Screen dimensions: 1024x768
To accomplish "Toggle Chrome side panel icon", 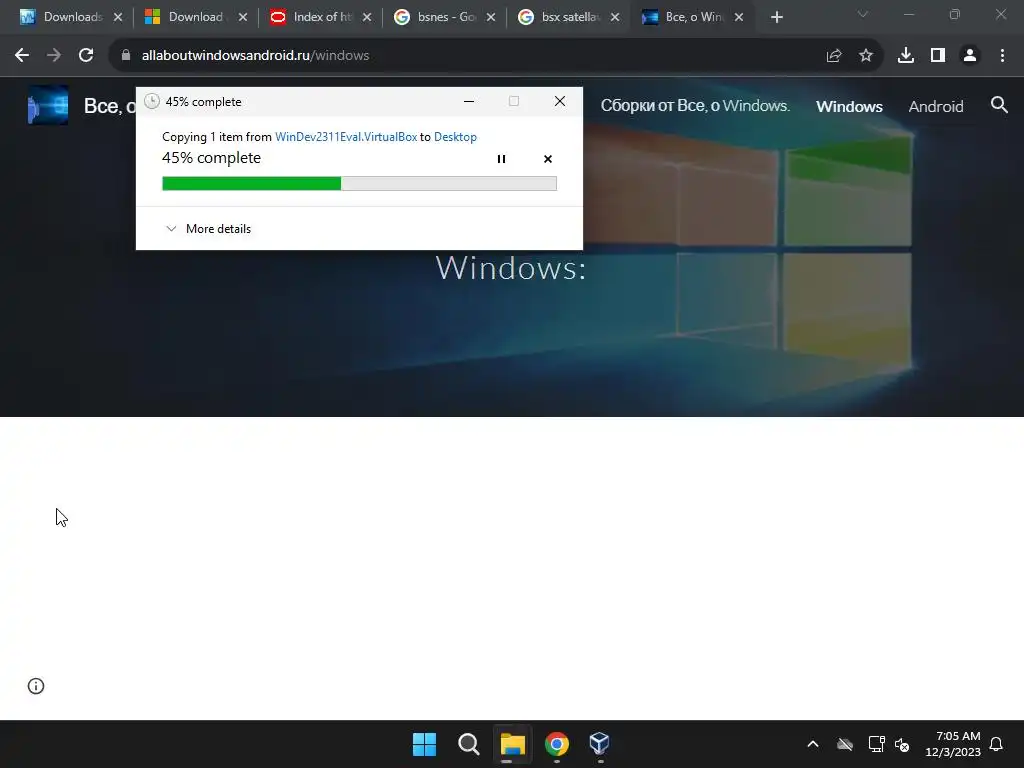I will coord(938,56).
